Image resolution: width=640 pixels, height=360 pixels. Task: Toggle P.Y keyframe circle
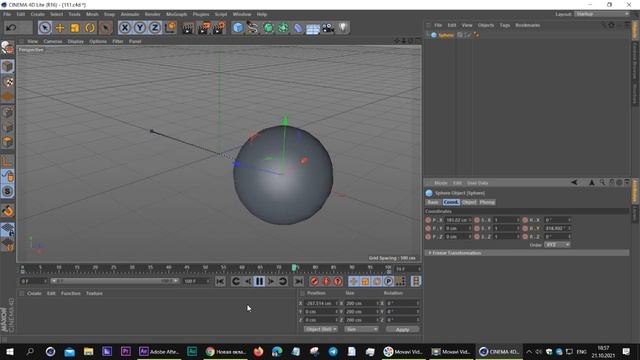pyautogui.click(x=428, y=228)
